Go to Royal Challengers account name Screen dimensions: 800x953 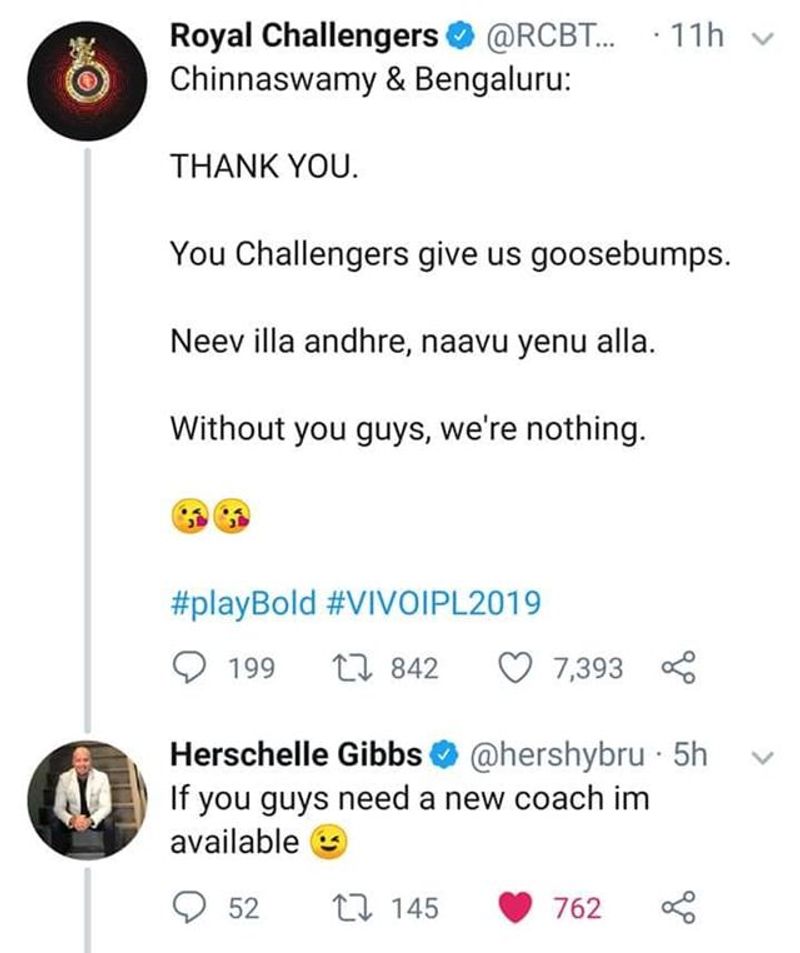tap(304, 37)
